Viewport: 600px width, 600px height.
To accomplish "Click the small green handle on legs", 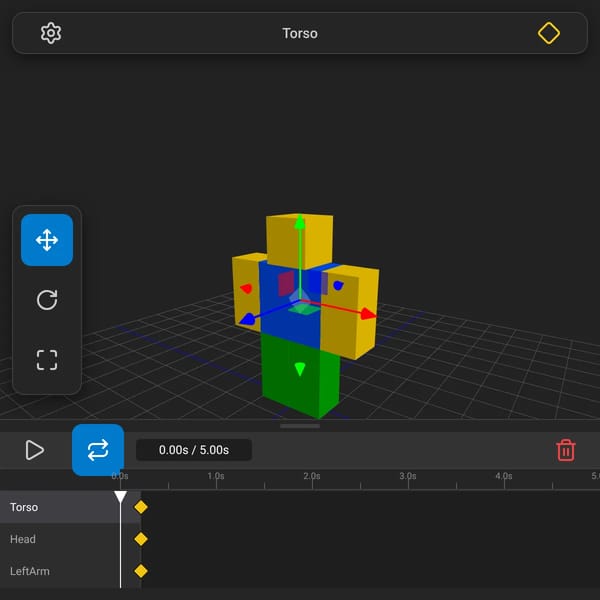I will (300, 369).
